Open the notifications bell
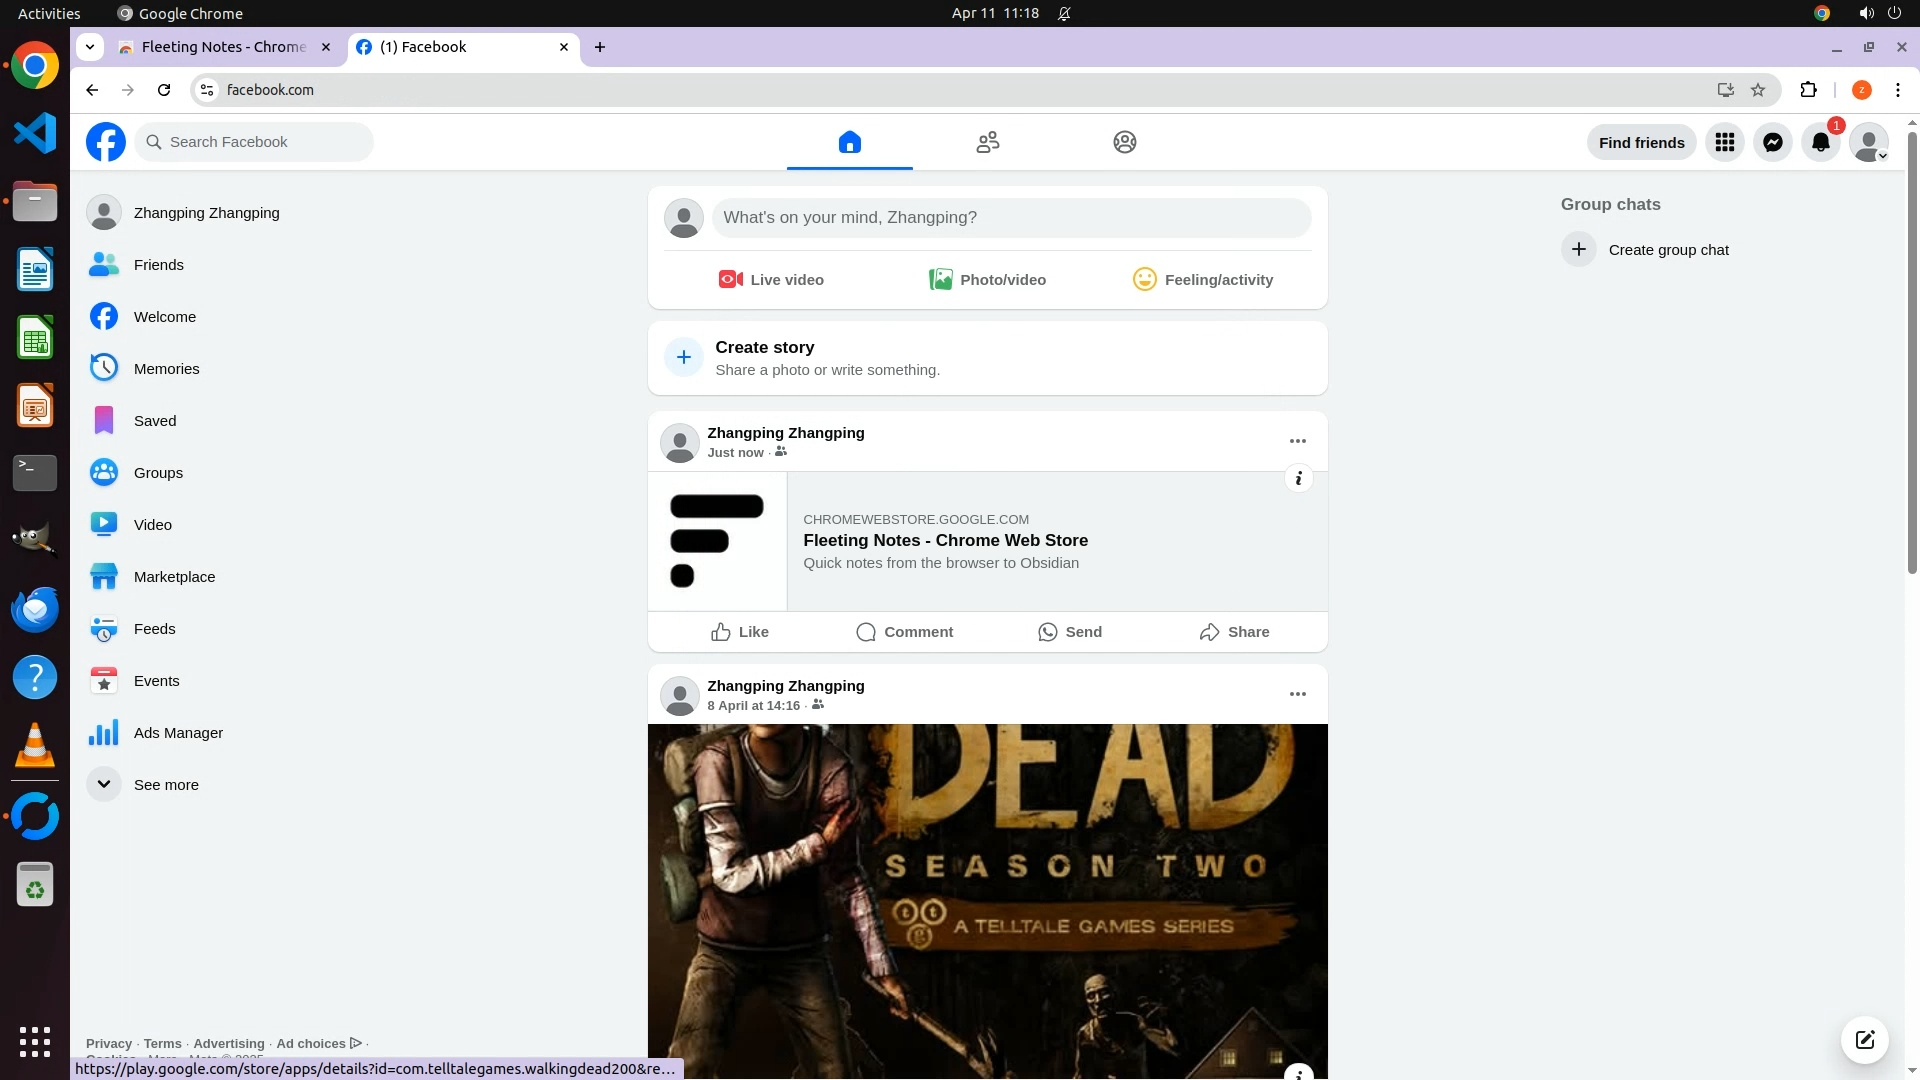Screen dimensions: 1920x1080 click(x=1820, y=143)
